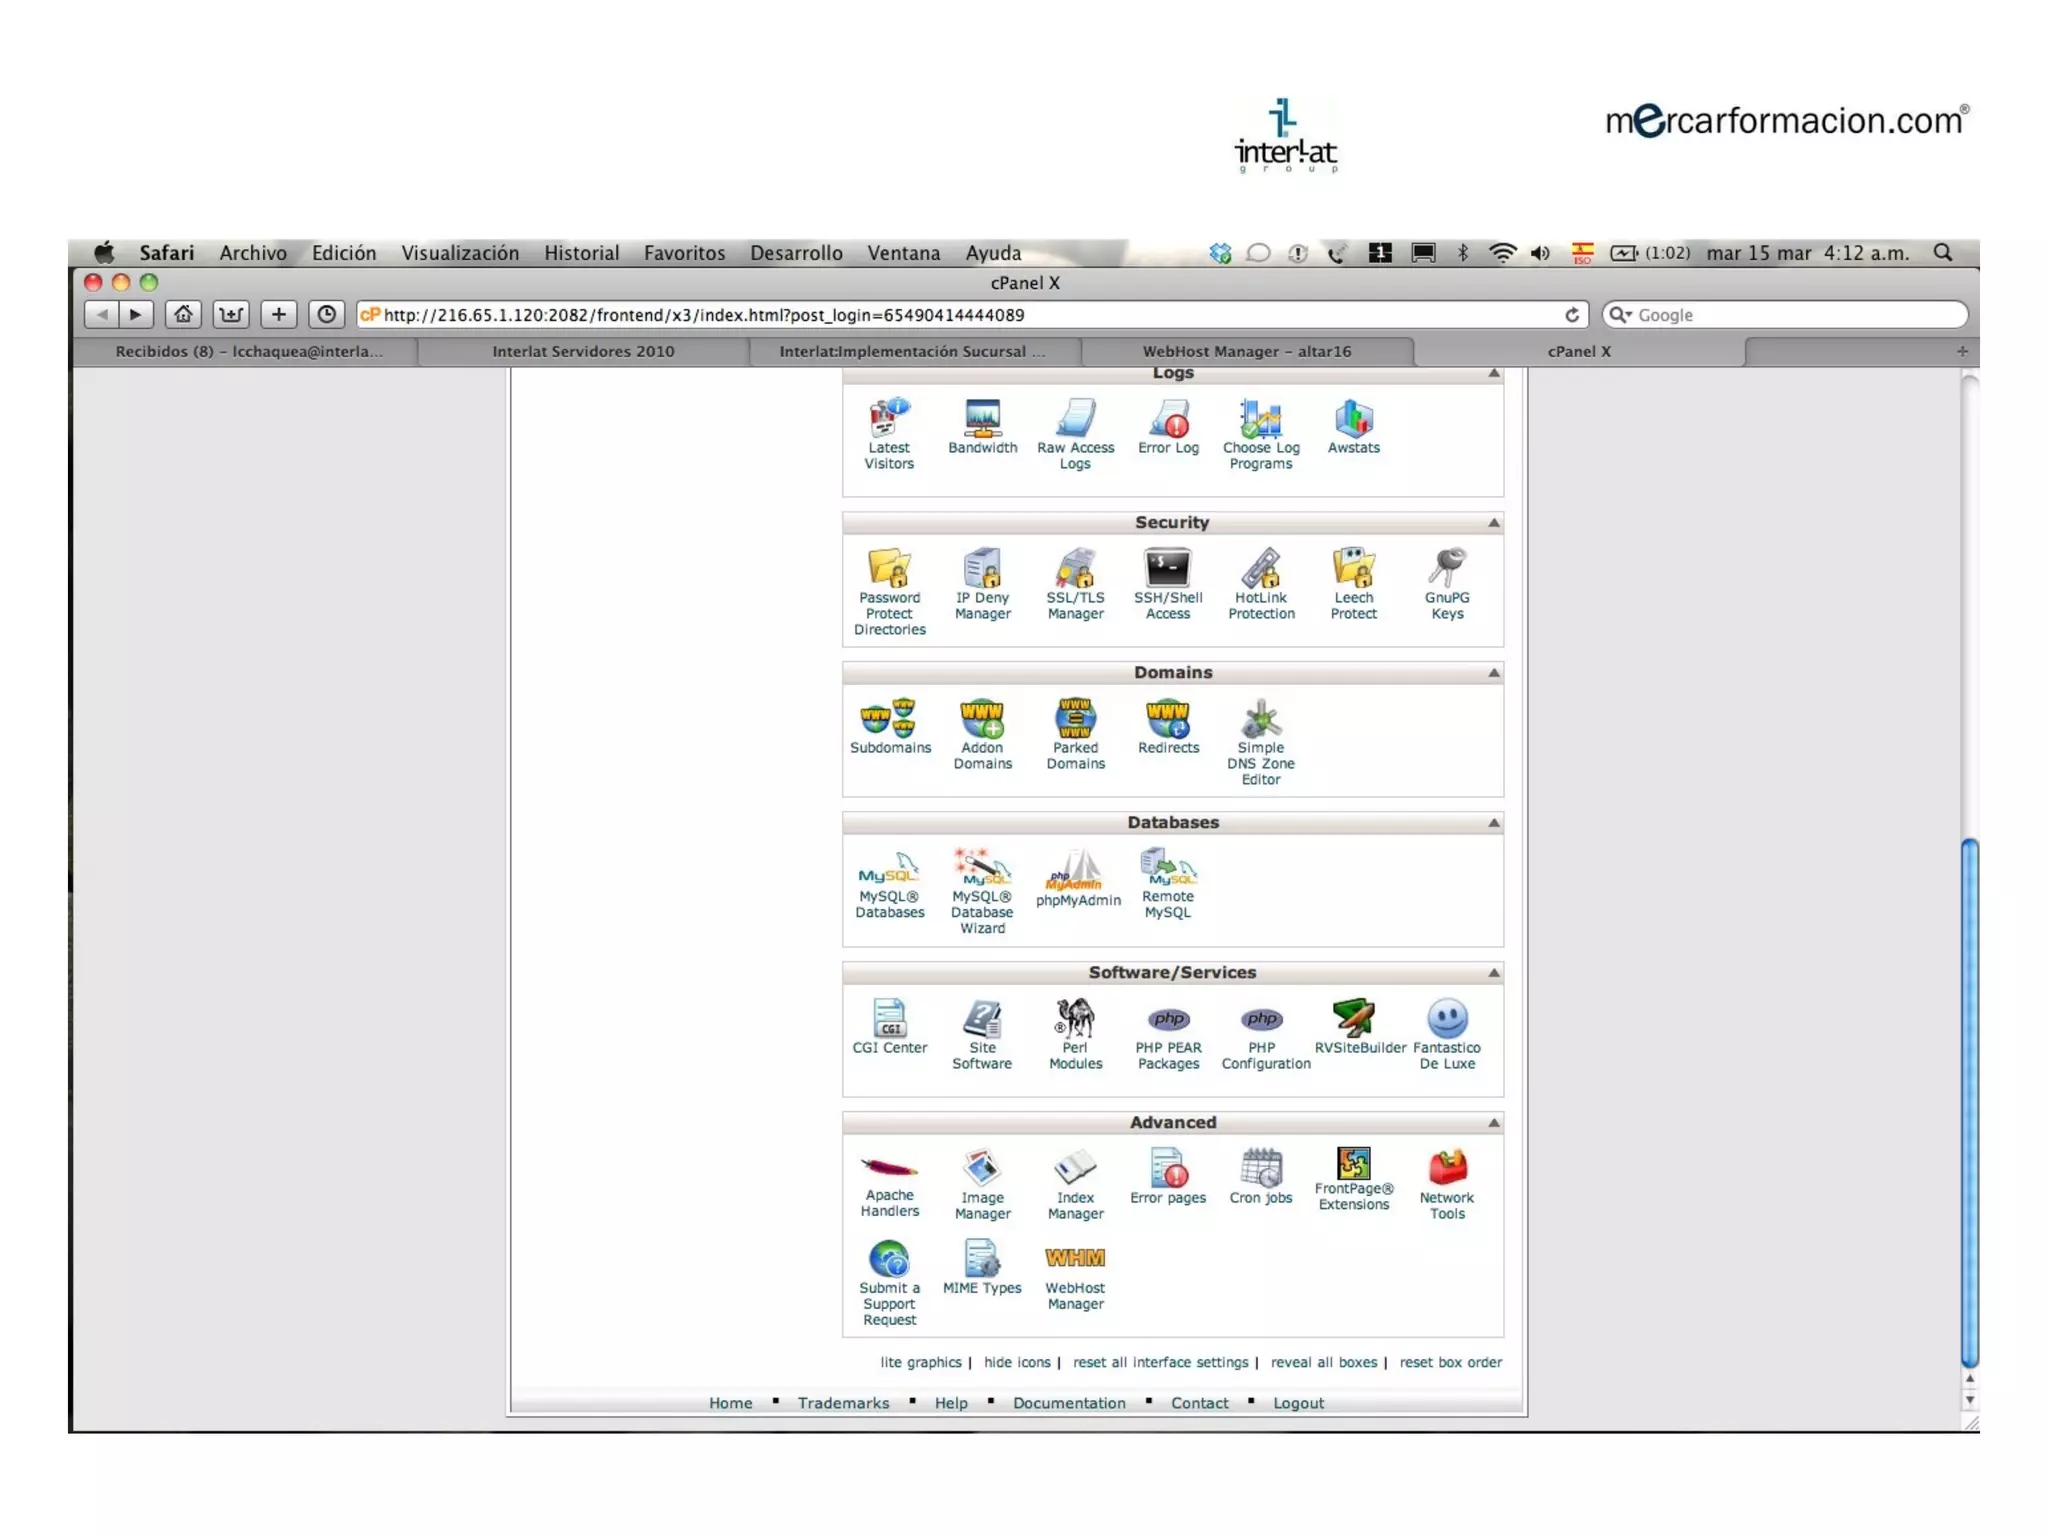Click the Logout link
This screenshot has height=1536, width=2048.
click(1297, 1403)
